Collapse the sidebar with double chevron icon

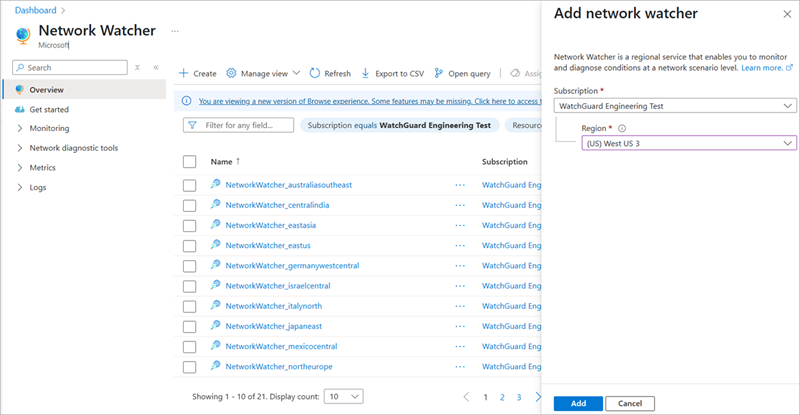pyautogui.click(x=156, y=67)
